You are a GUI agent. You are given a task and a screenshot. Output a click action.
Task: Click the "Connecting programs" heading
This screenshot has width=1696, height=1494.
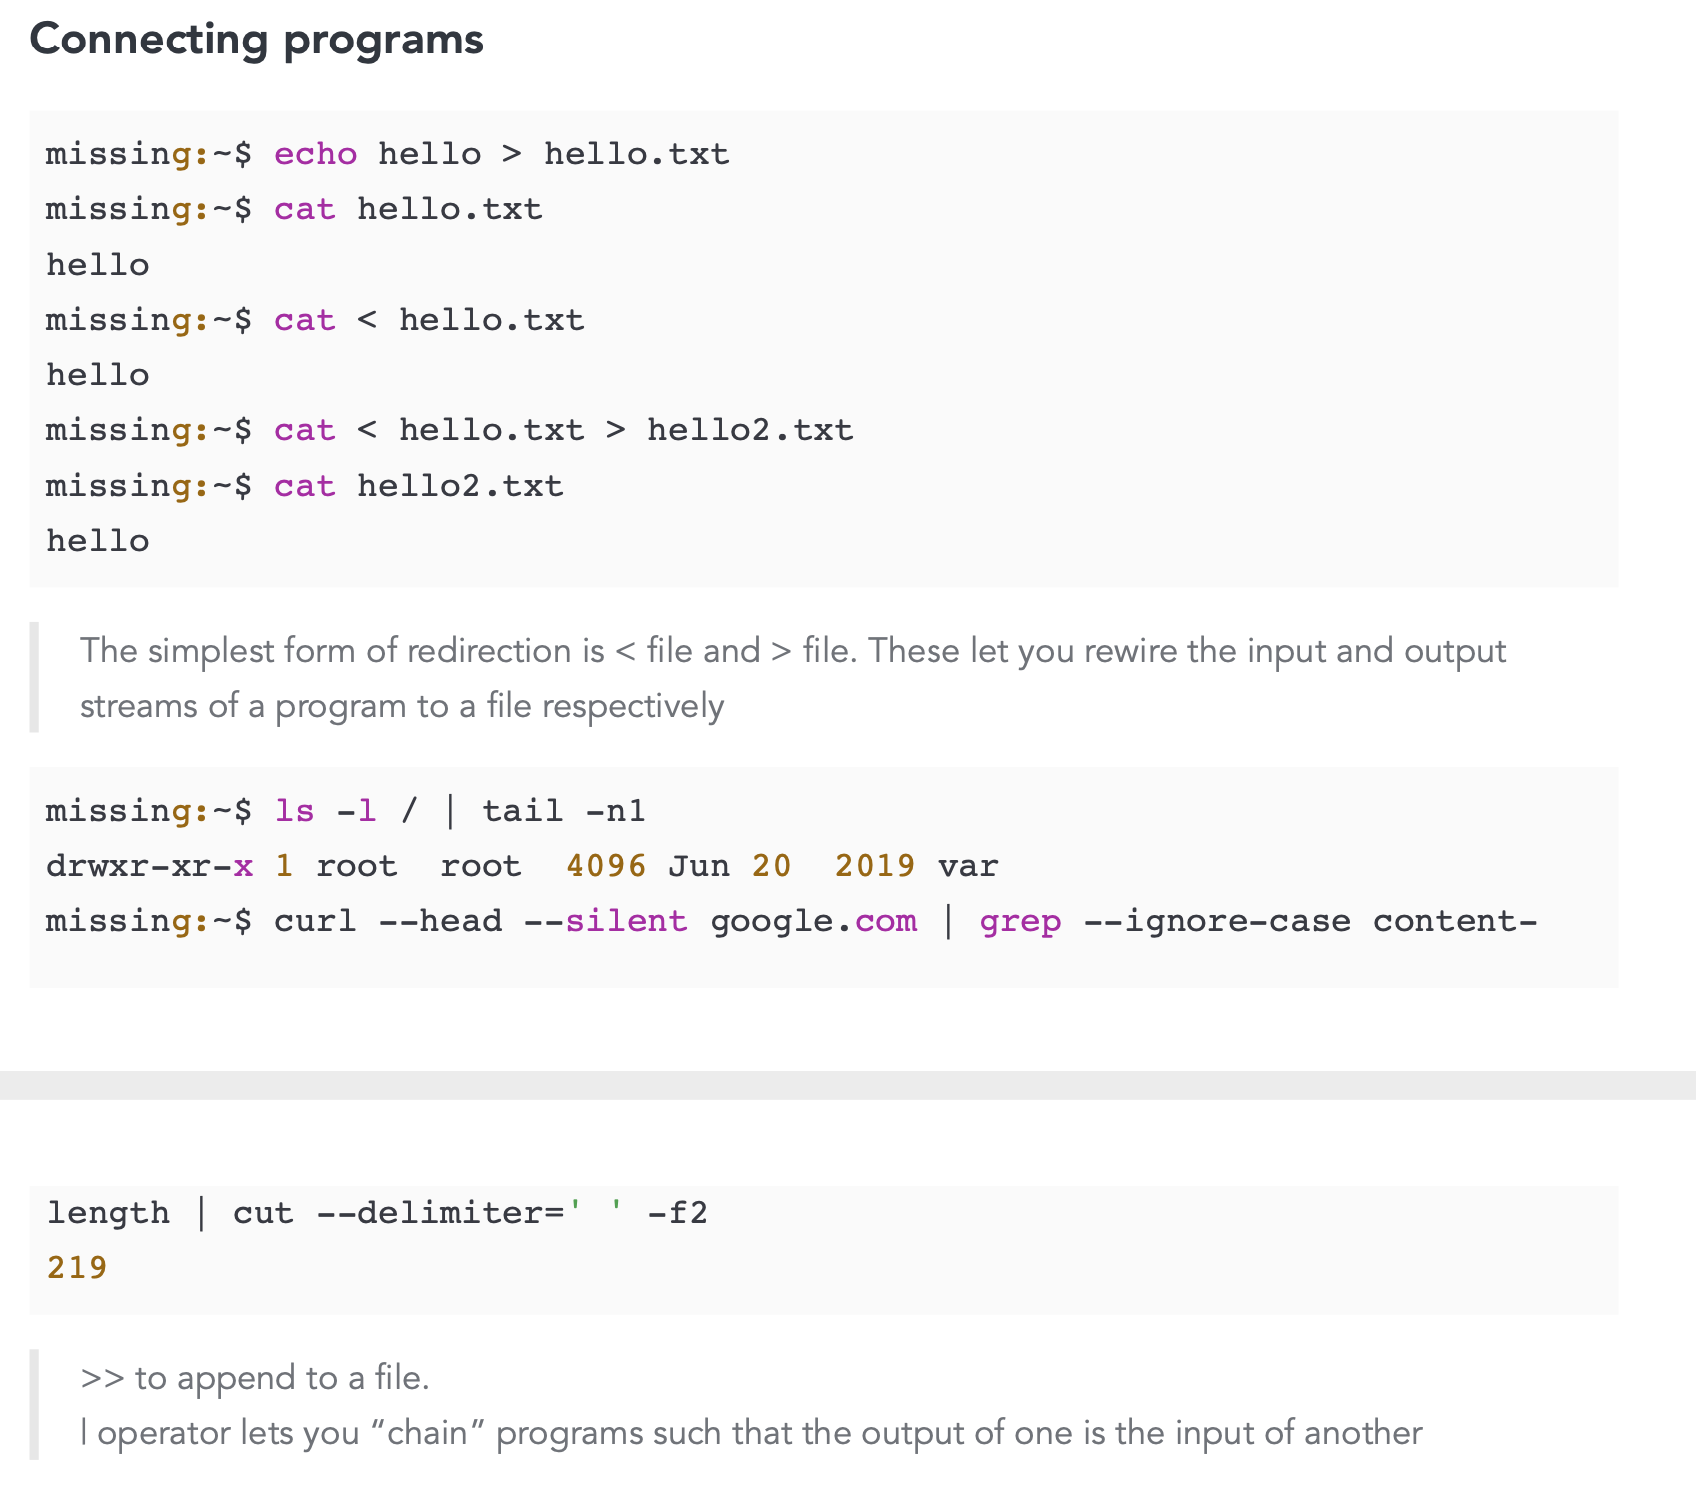tap(257, 41)
